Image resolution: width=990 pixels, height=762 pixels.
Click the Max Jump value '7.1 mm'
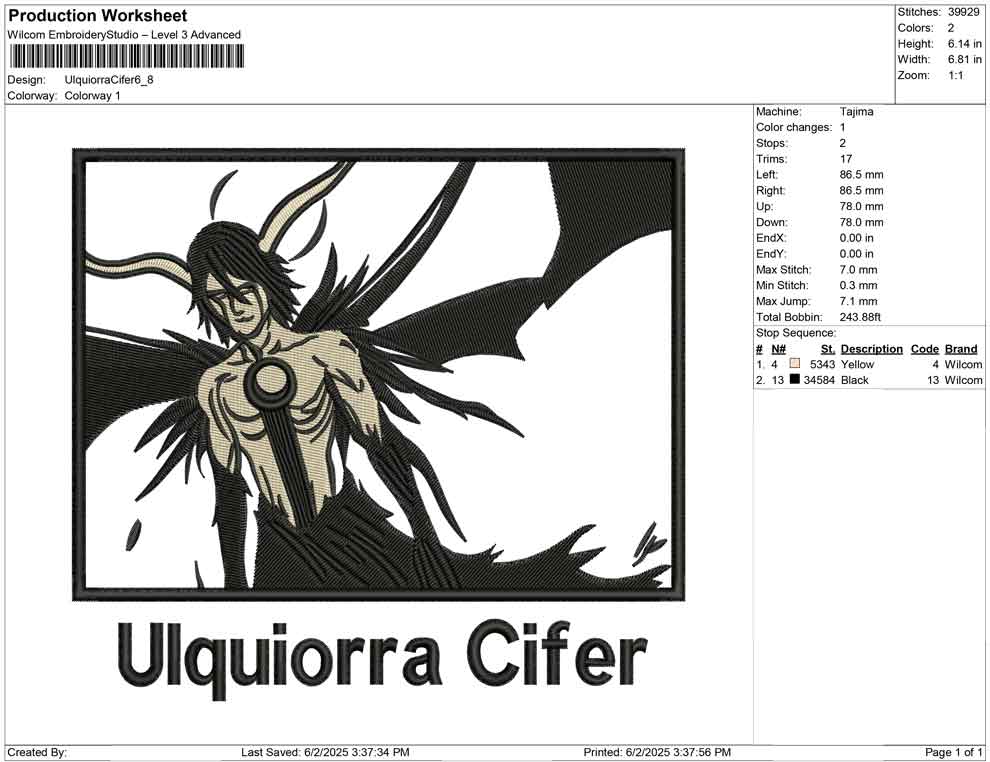(x=859, y=301)
